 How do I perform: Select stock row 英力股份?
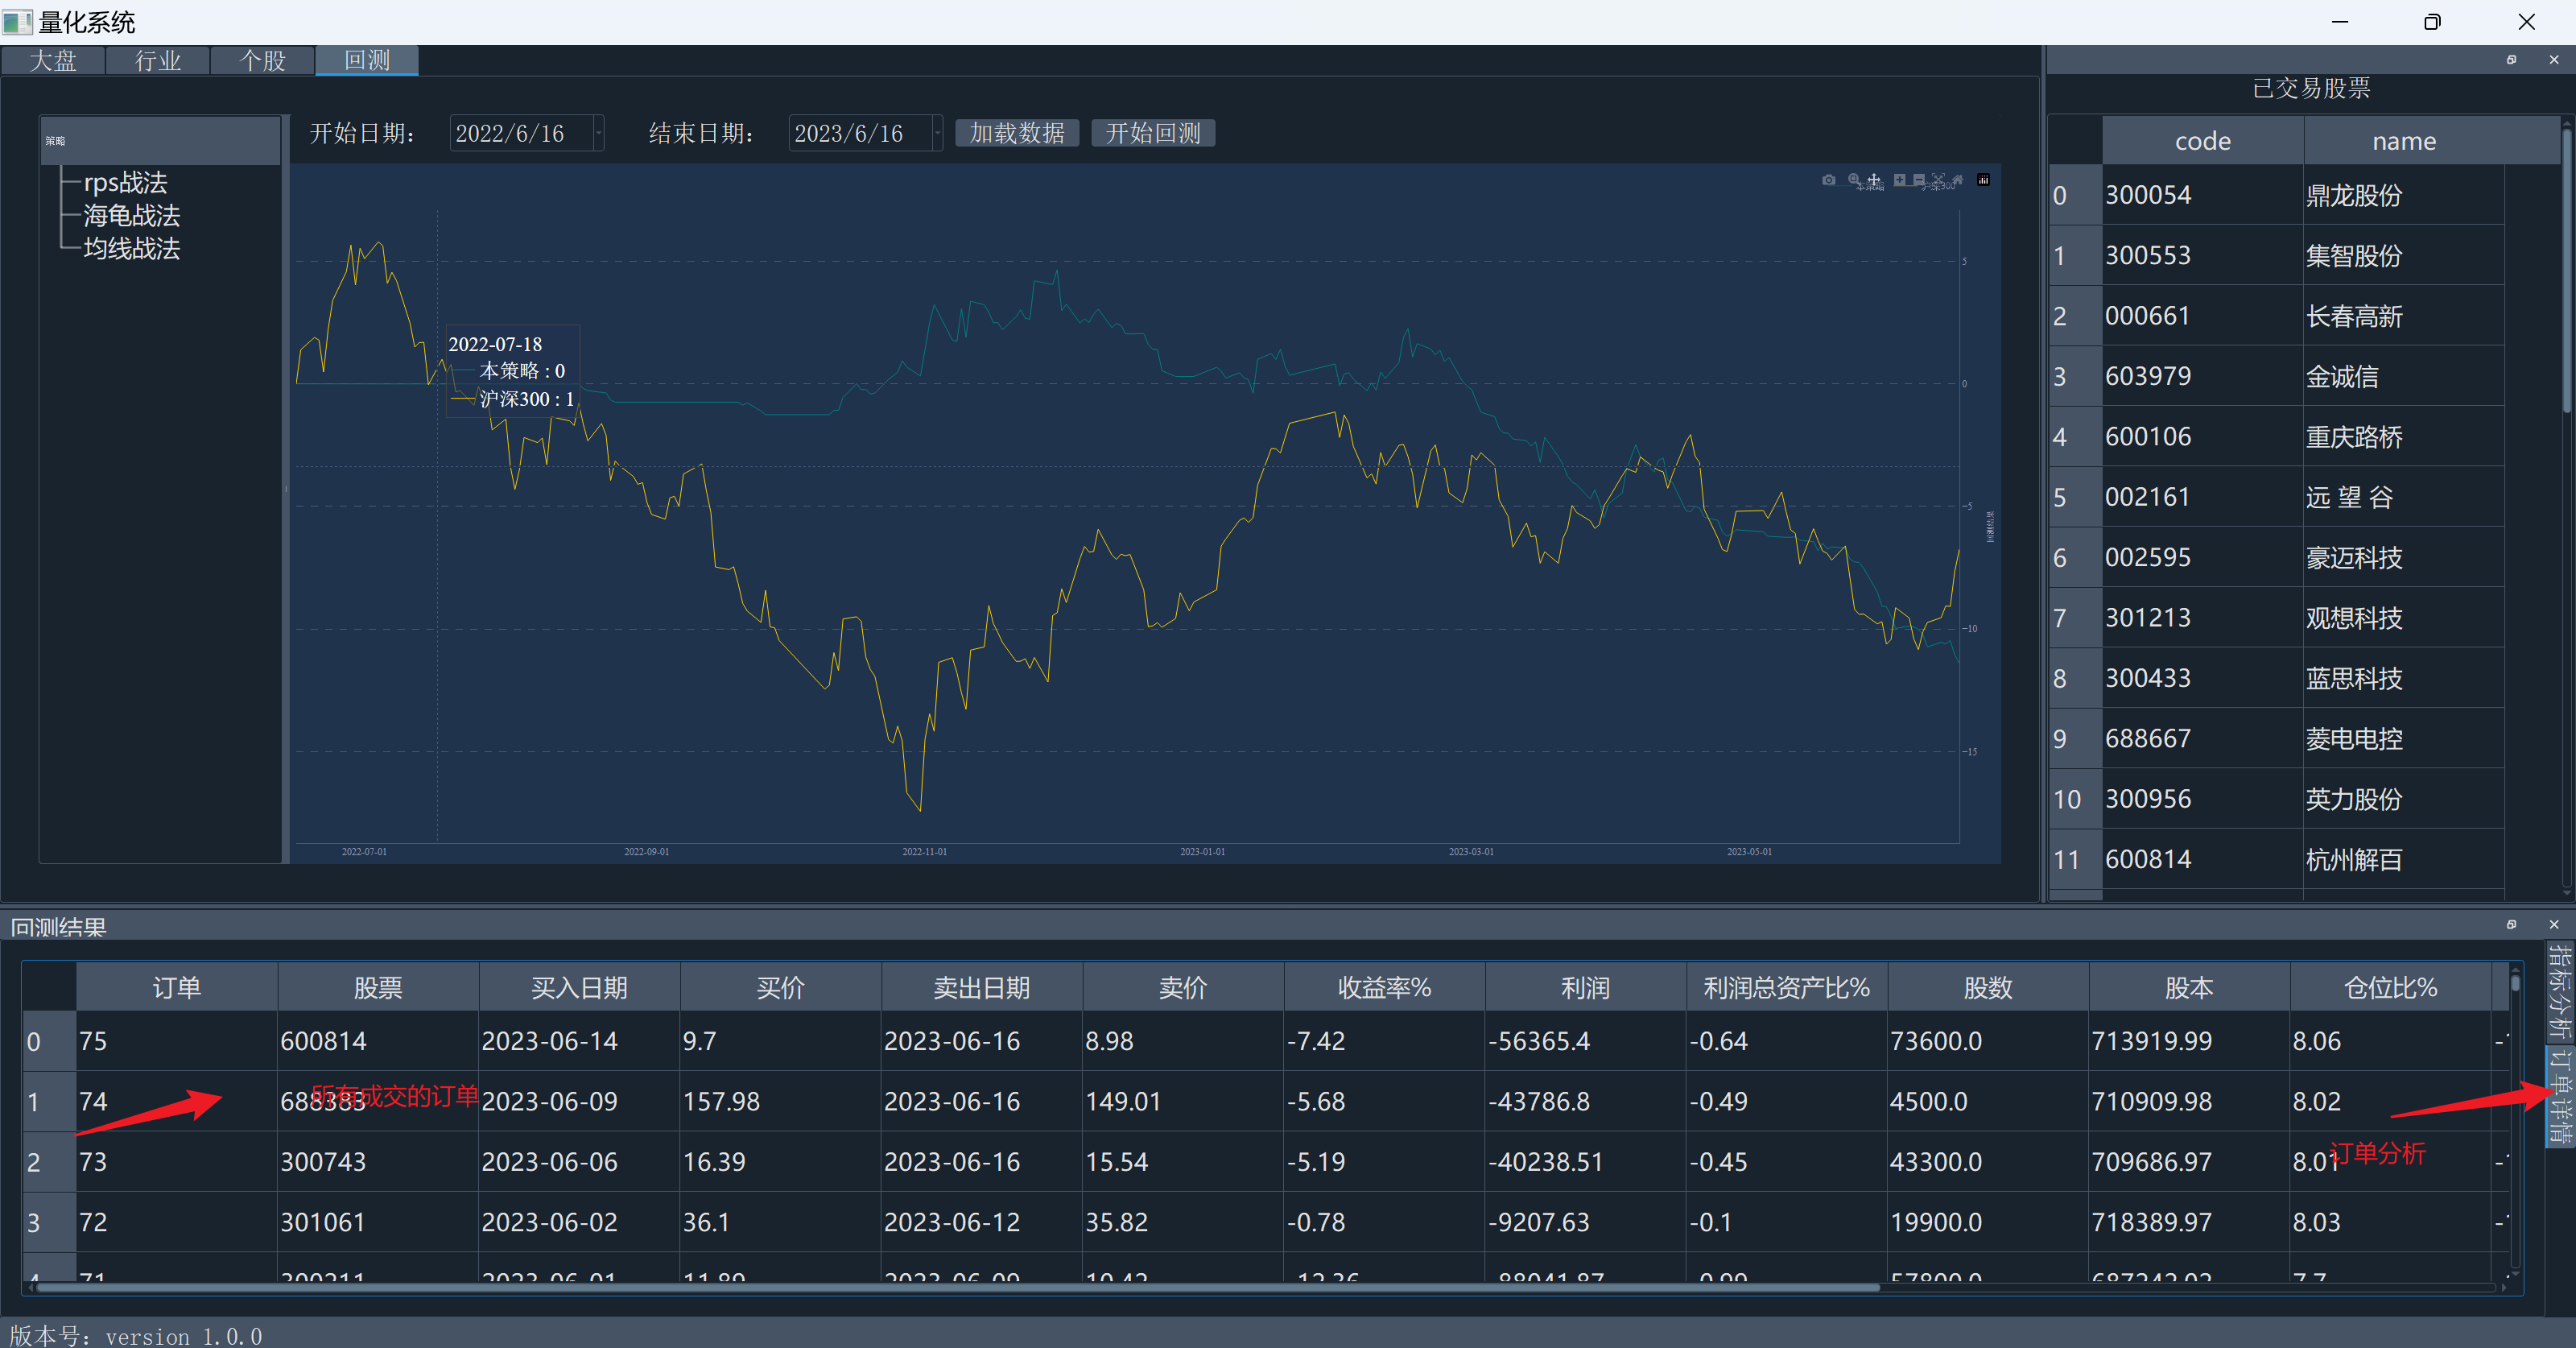[x=2404, y=799]
